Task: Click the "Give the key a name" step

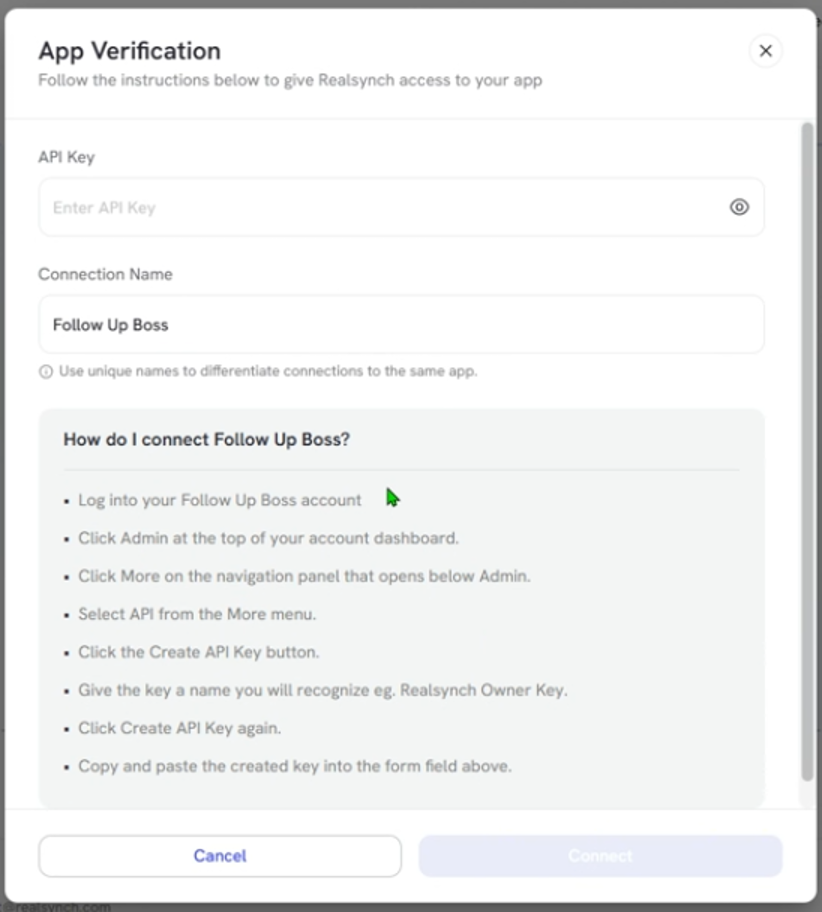Action: point(323,690)
